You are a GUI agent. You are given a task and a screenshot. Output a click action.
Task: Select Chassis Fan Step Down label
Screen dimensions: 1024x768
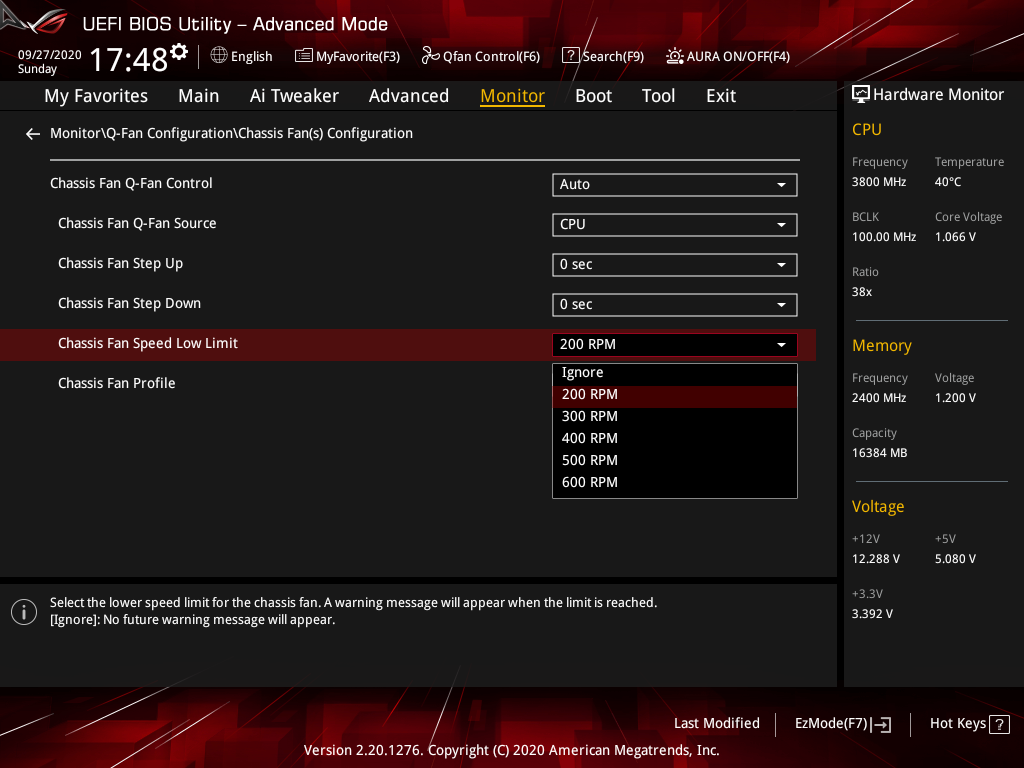(129, 304)
